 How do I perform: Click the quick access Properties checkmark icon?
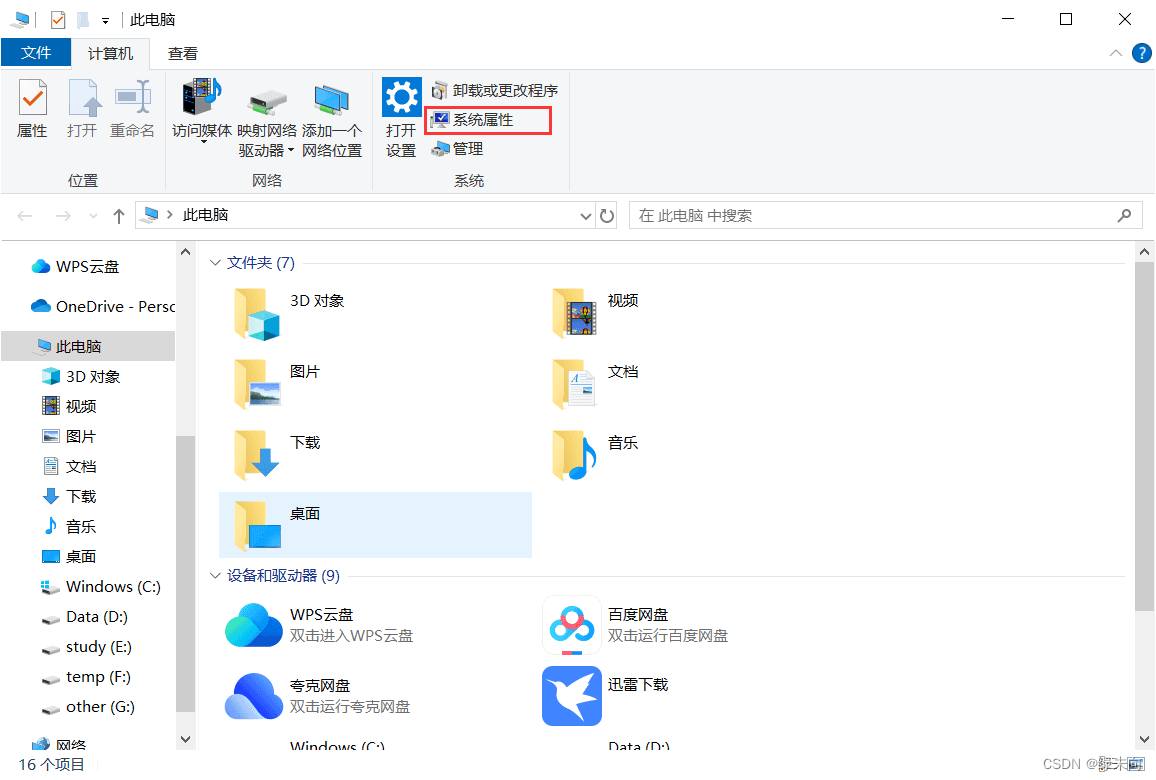(58, 20)
